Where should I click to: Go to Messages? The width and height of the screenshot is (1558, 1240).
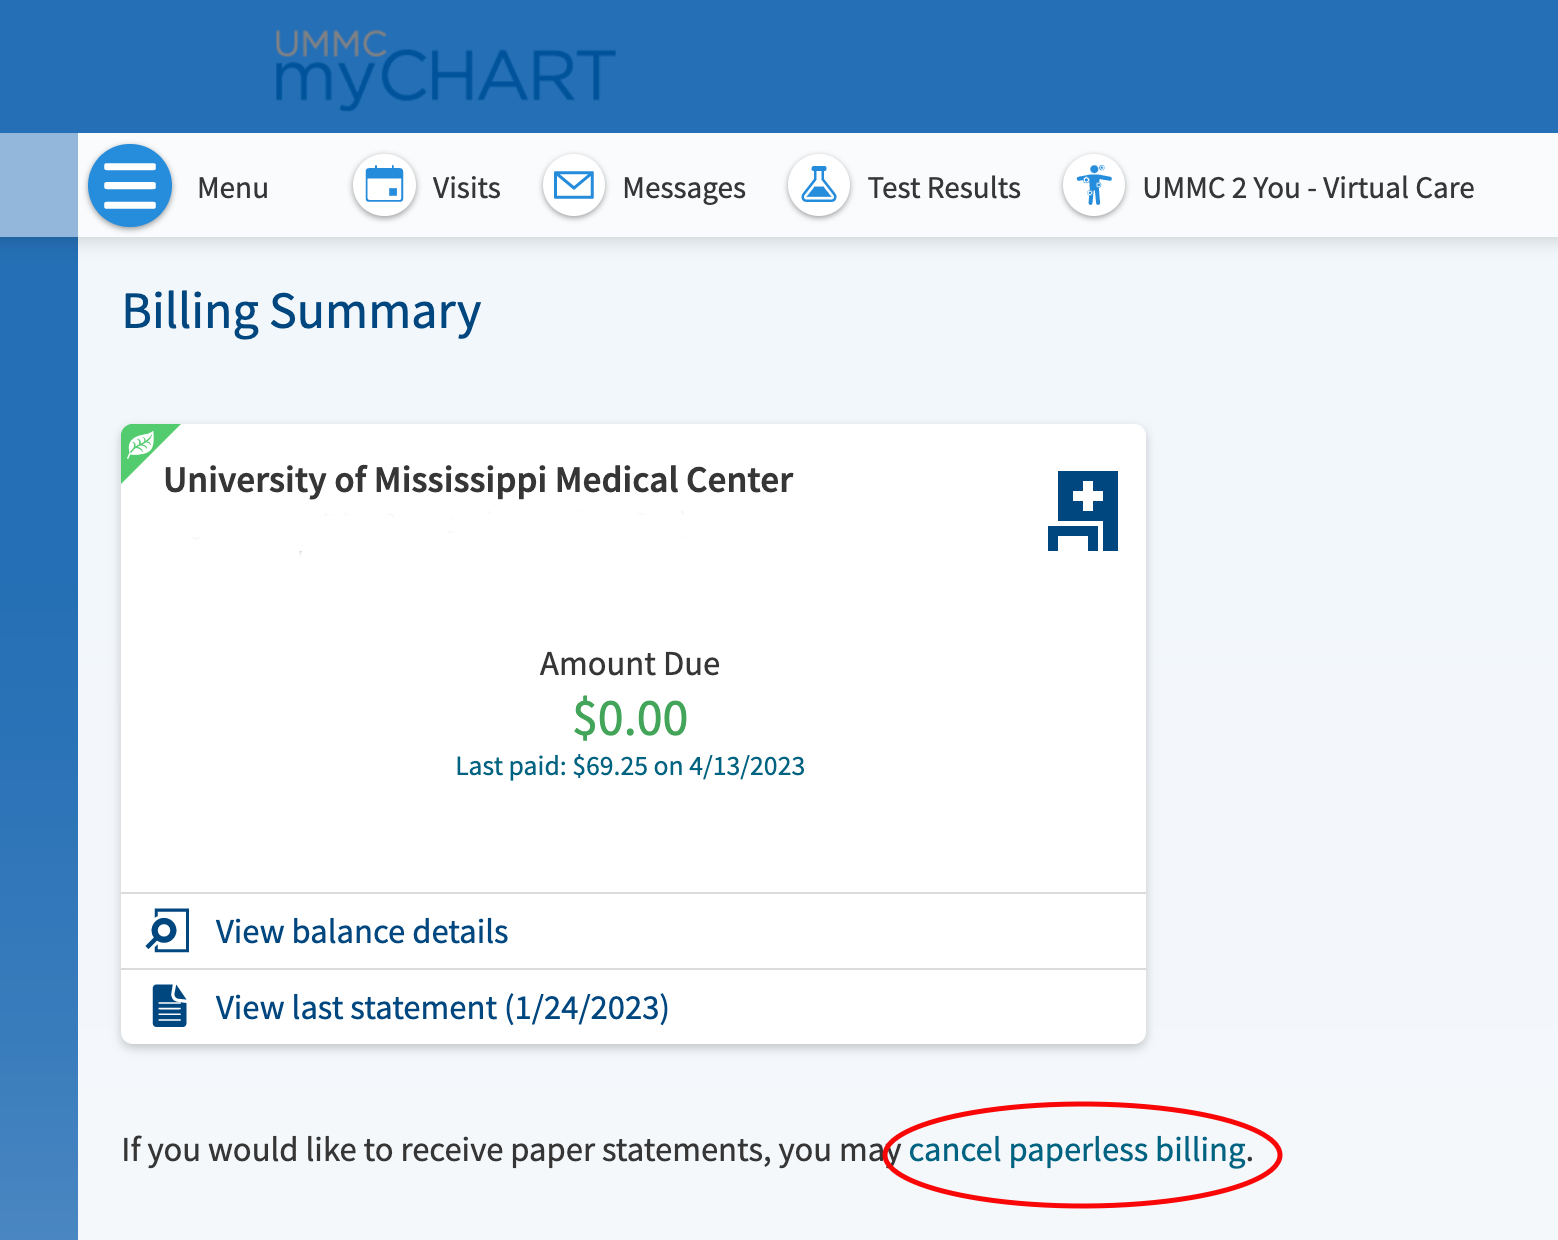(x=684, y=188)
